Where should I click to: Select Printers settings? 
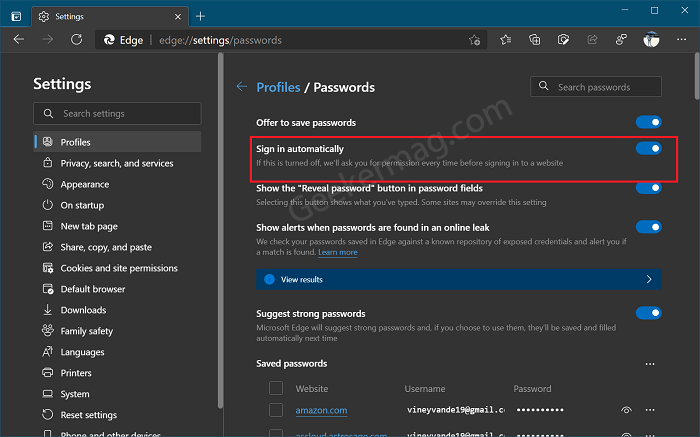coord(117,373)
